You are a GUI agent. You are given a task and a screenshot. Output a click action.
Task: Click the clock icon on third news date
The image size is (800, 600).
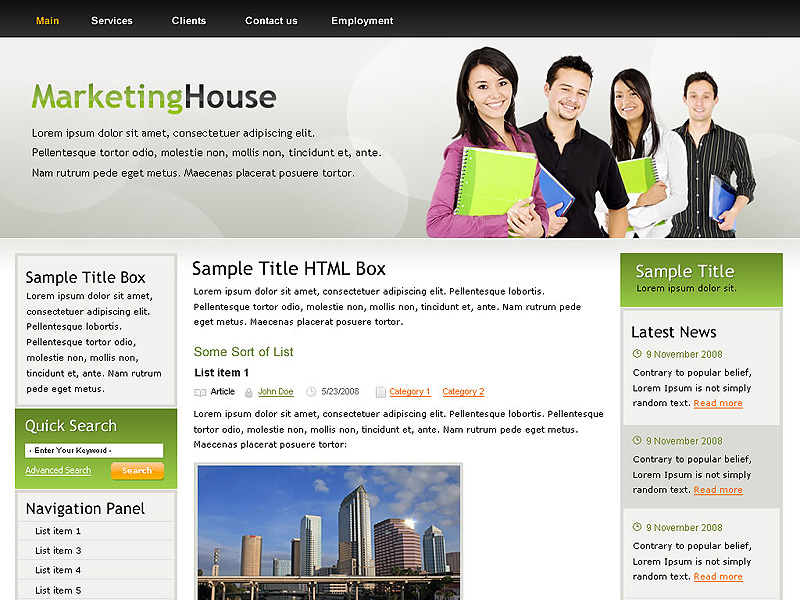tap(637, 527)
